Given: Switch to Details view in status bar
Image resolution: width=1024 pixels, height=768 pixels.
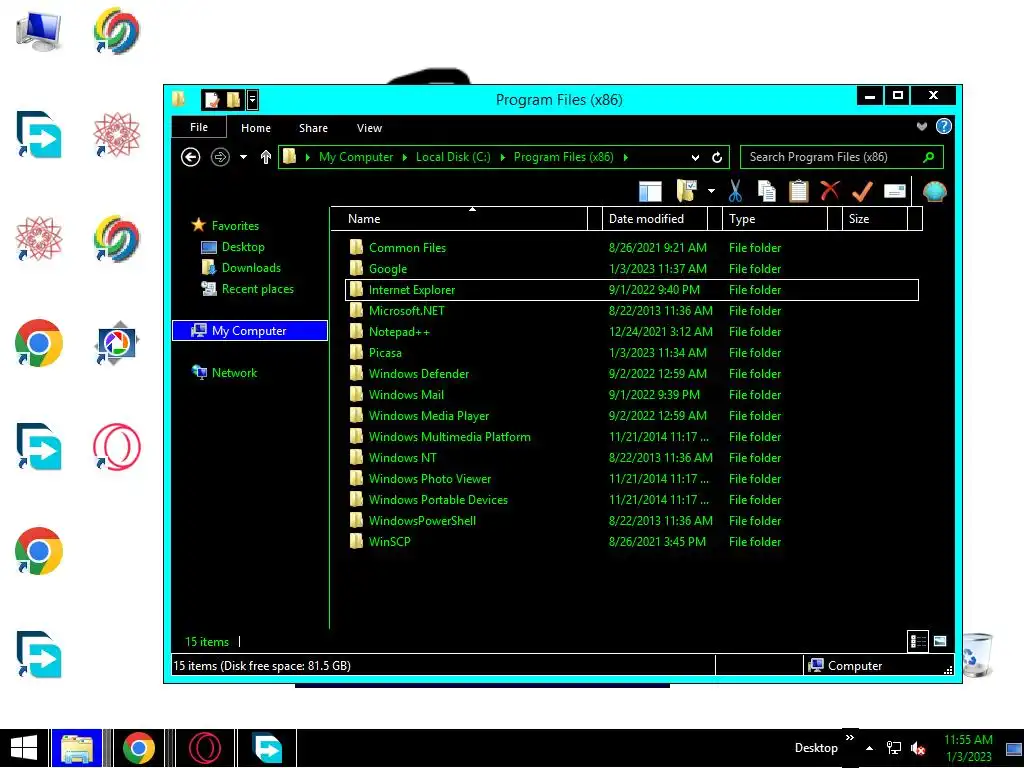Looking at the screenshot, I should [x=918, y=641].
